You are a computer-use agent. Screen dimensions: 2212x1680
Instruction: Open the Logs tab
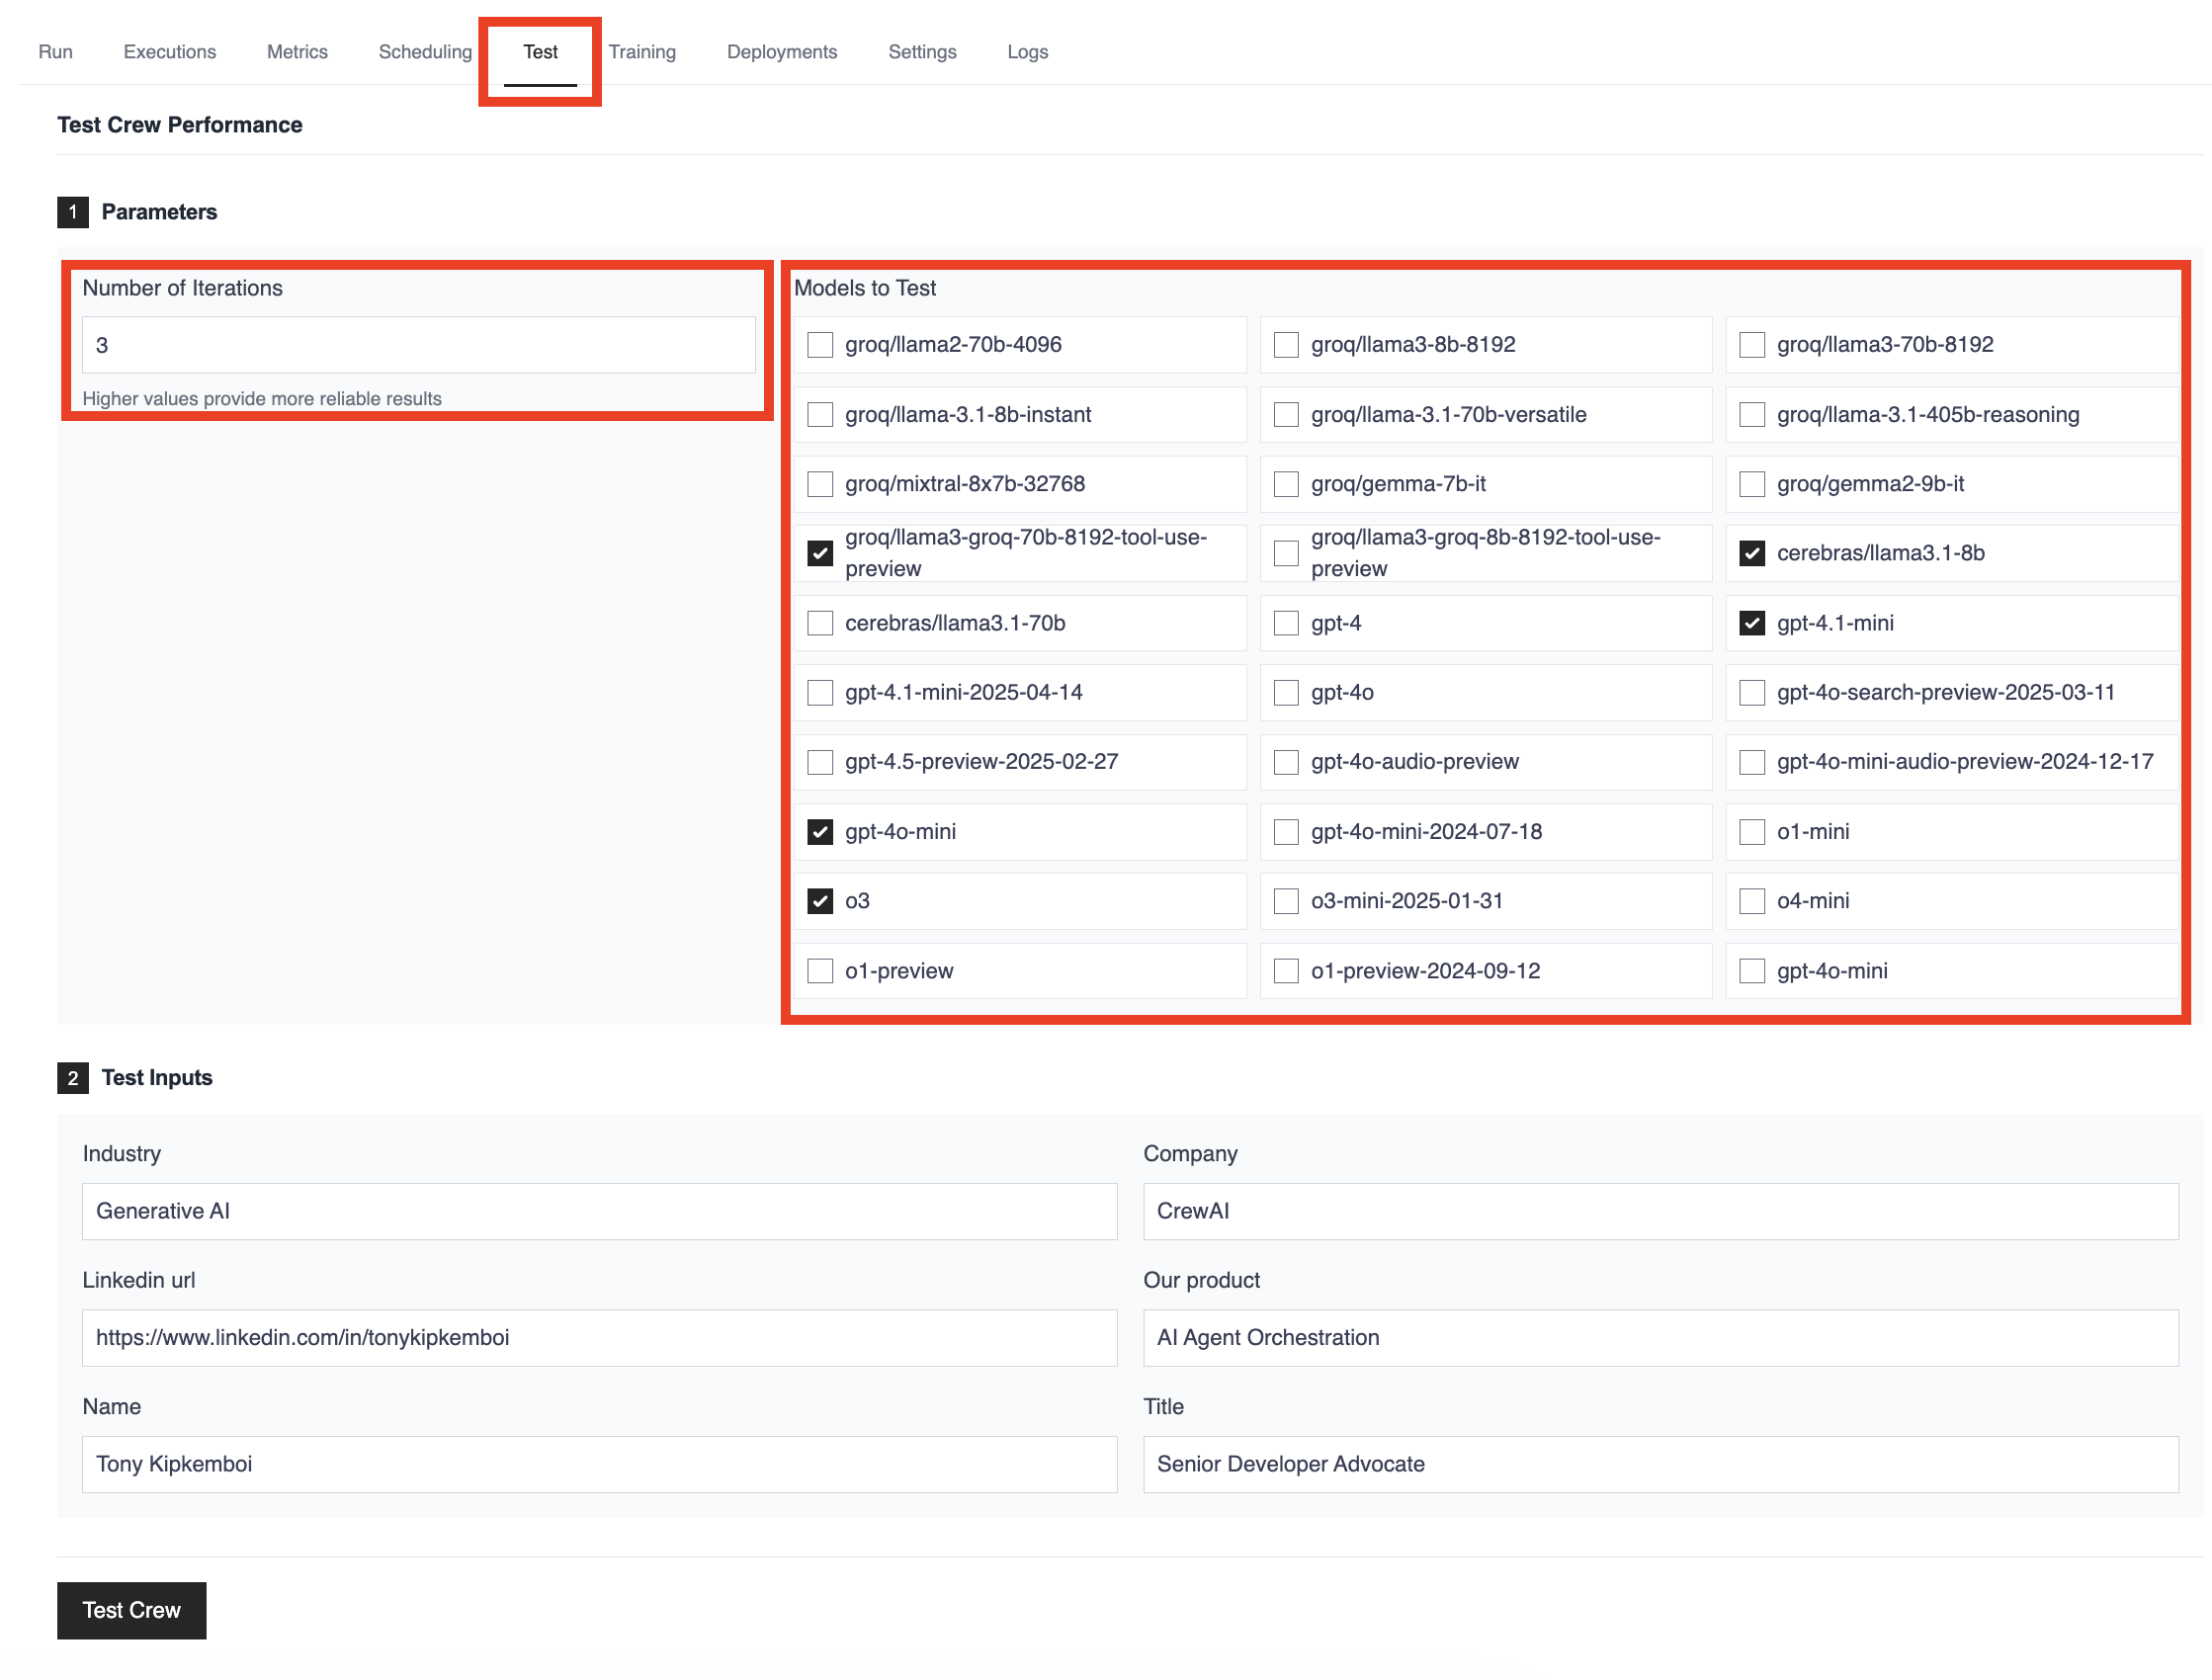1027,52
